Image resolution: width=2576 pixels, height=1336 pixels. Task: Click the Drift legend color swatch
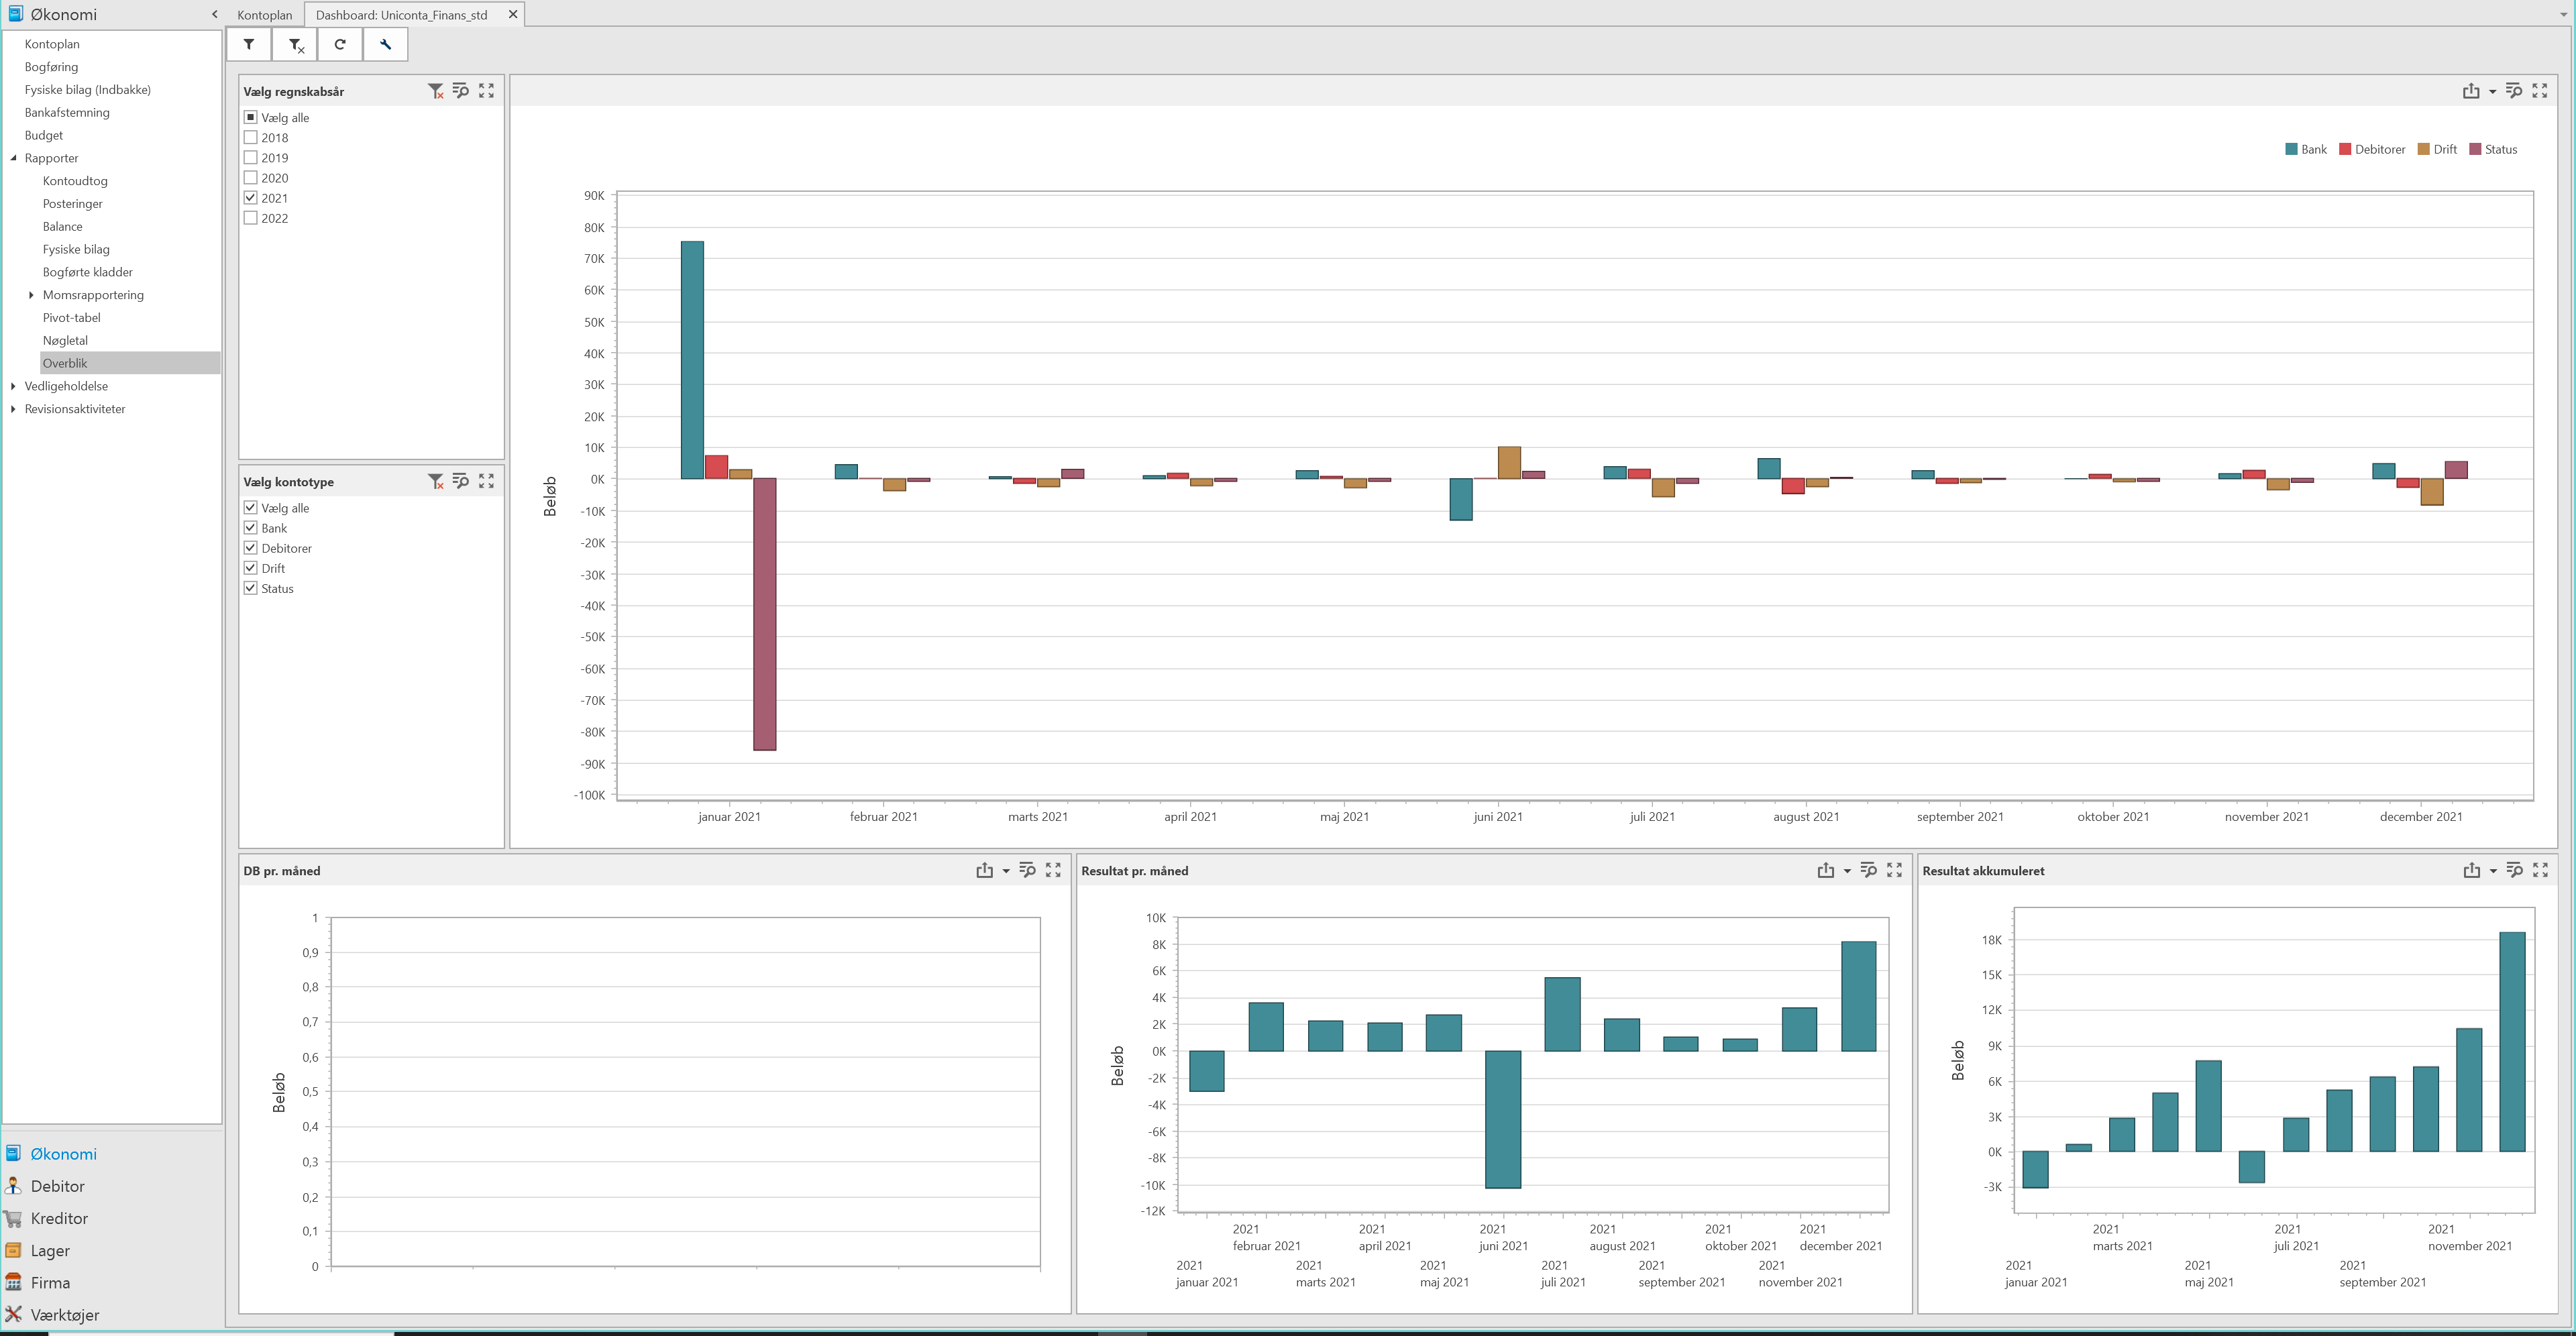(2423, 150)
